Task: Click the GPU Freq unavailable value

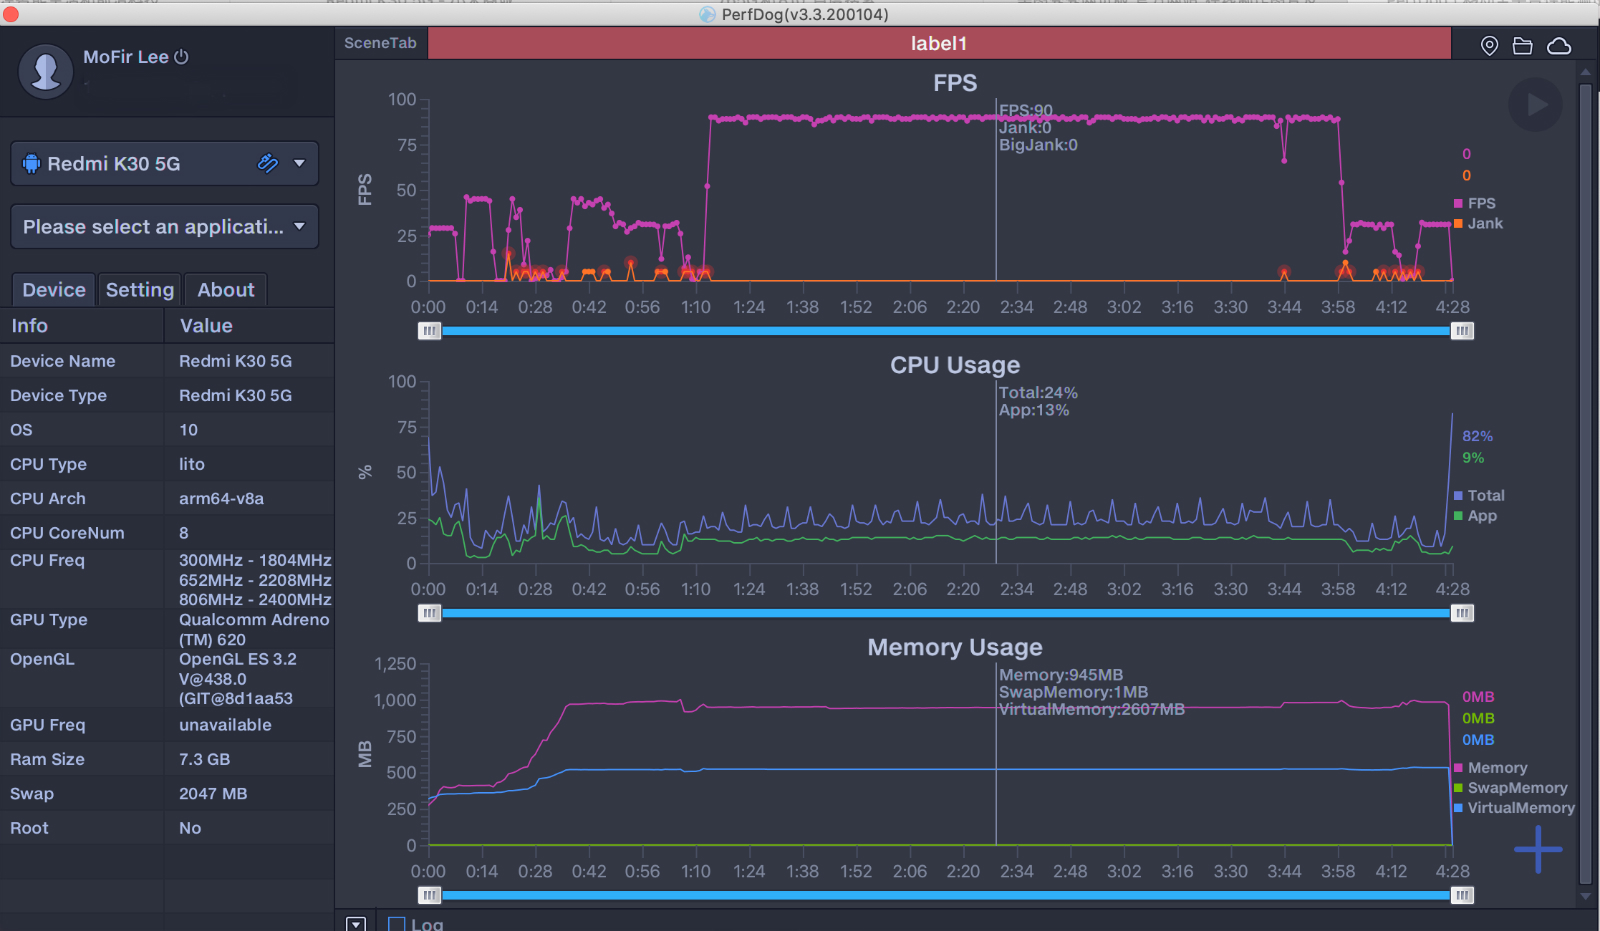Action: [225, 725]
